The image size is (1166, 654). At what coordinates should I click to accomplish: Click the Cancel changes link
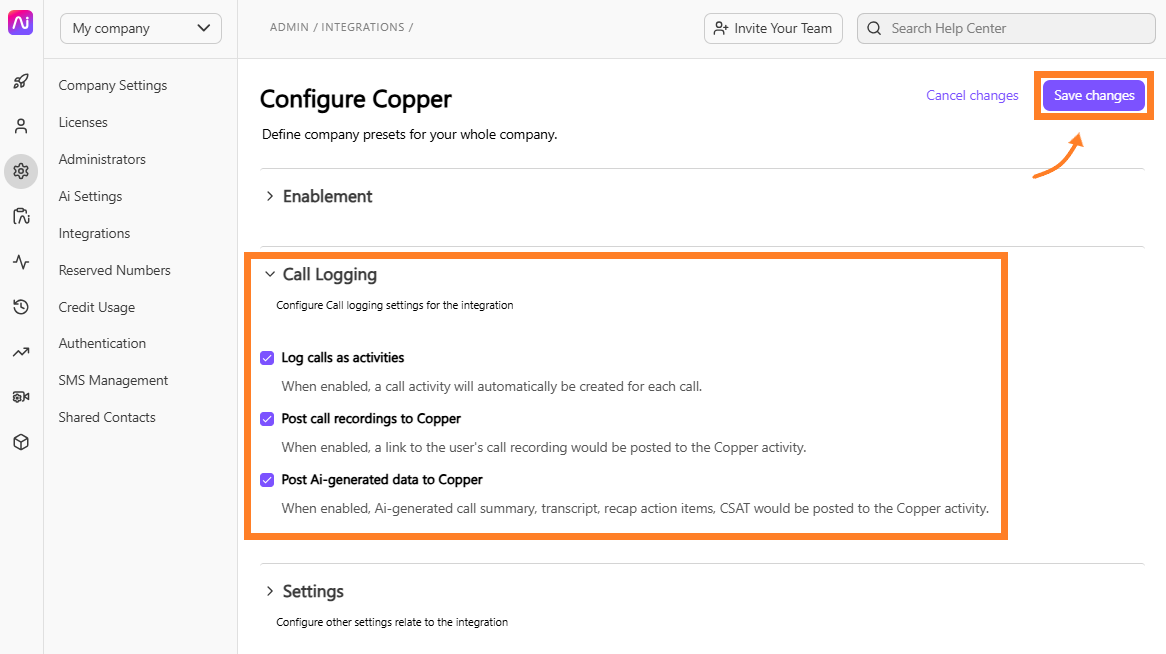click(972, 95)
